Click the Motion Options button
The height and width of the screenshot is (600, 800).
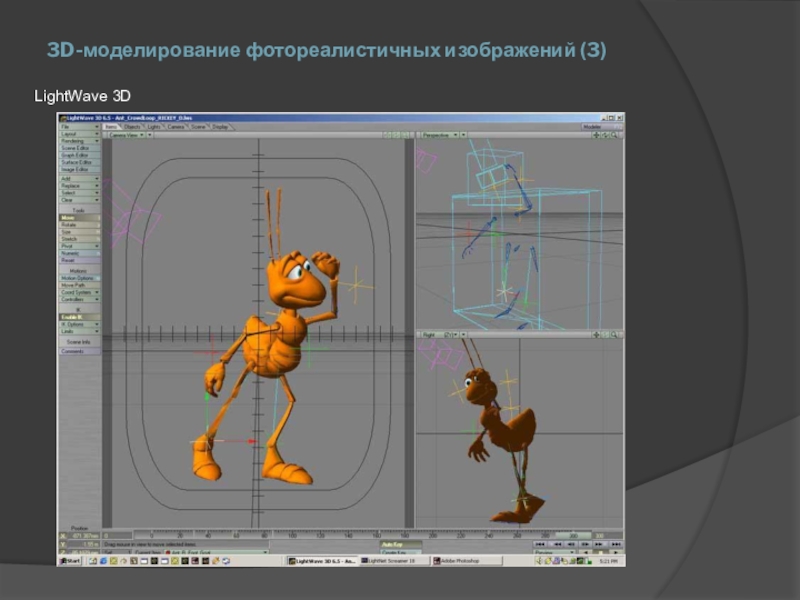[80, 278]
